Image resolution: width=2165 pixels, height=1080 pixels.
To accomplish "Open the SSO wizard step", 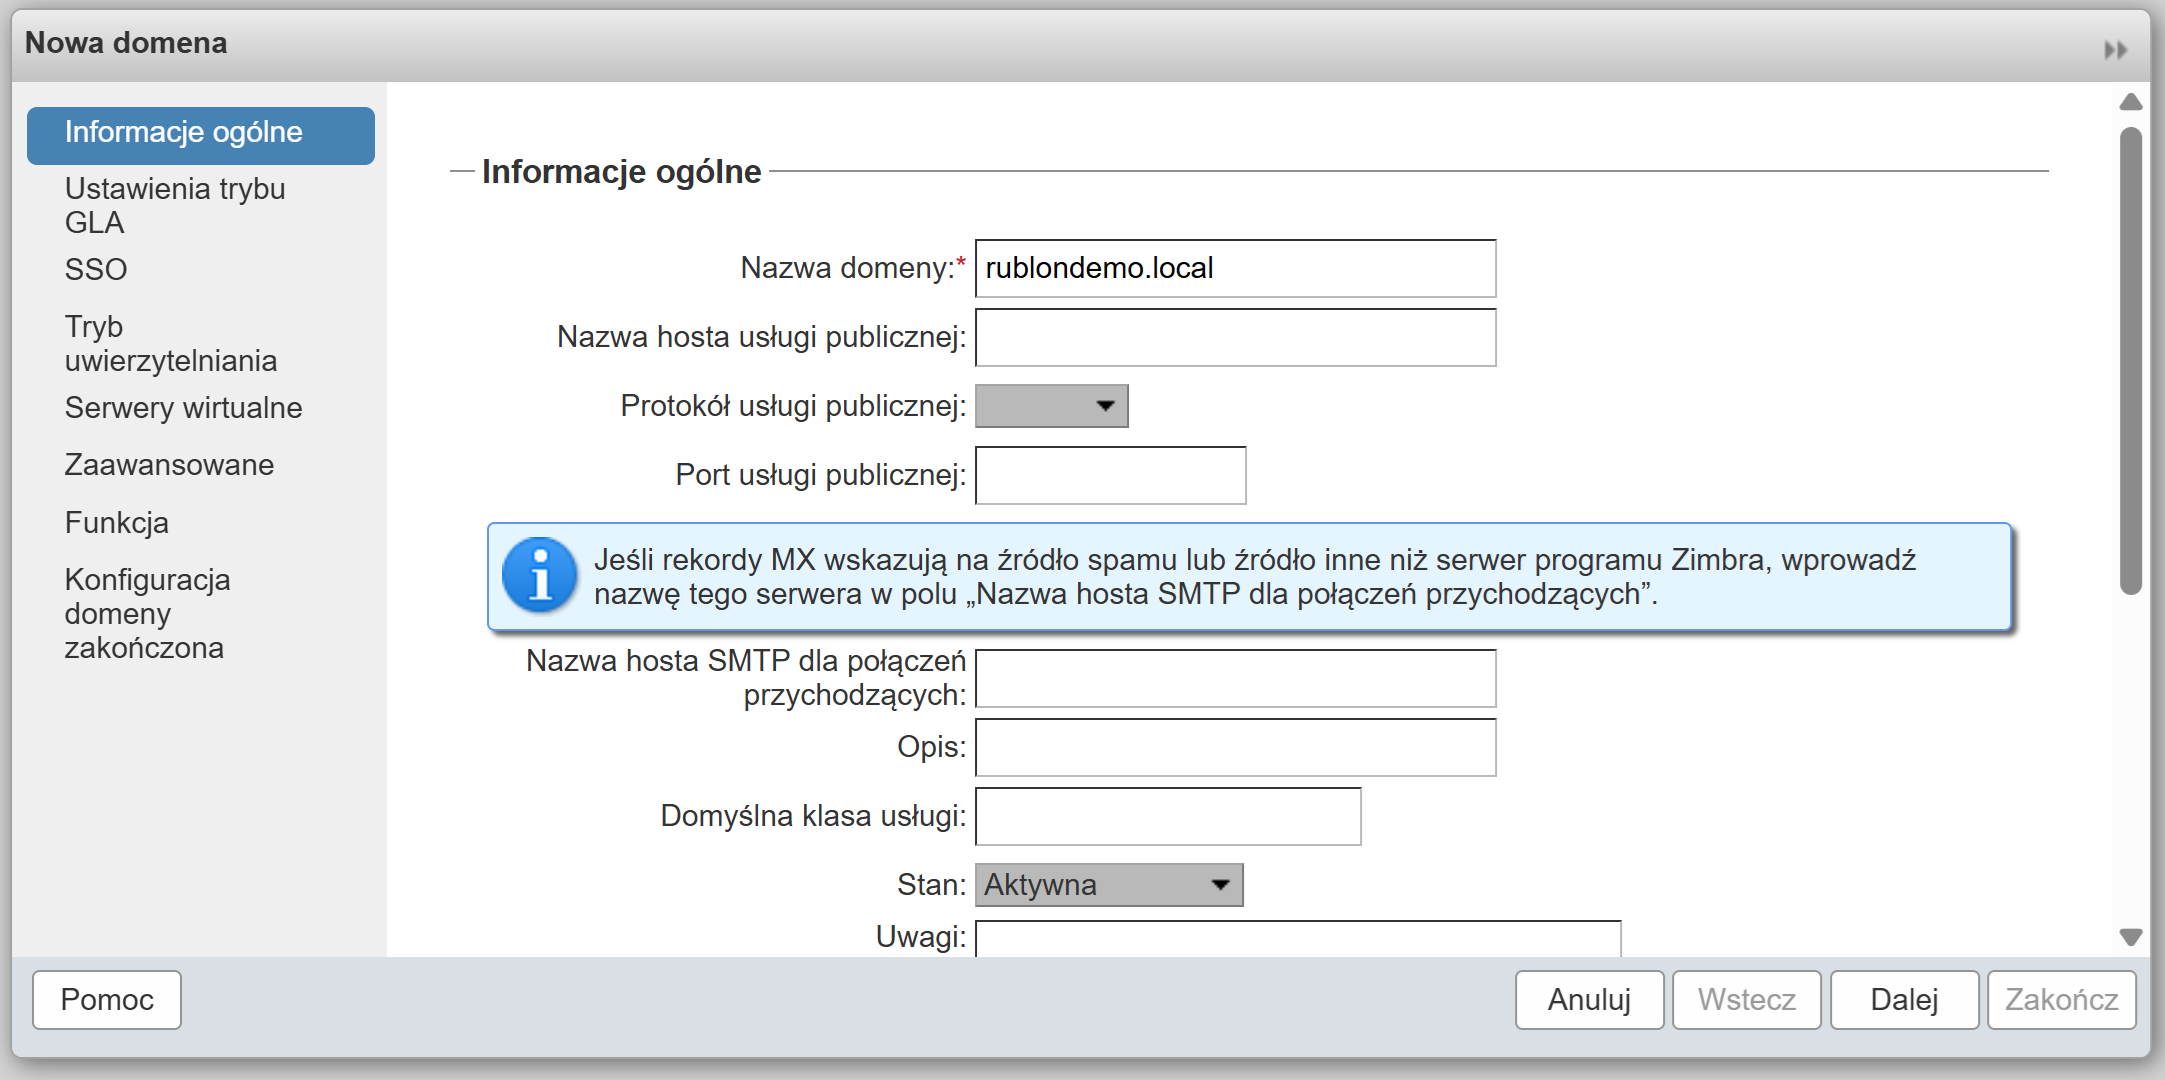I will 96,269.
